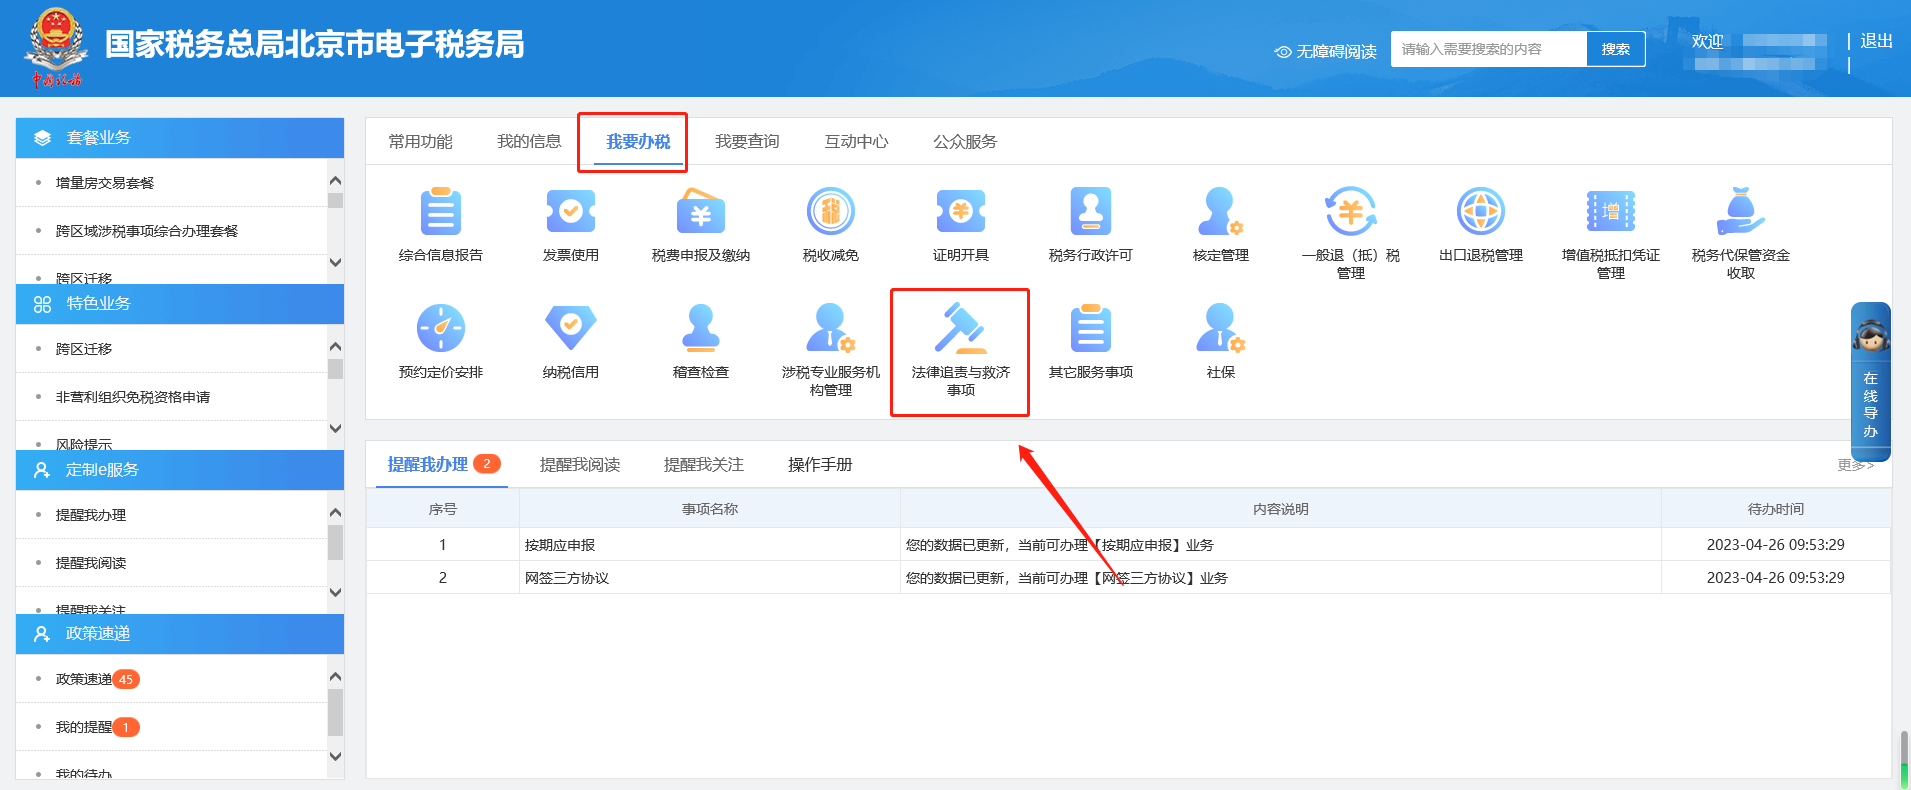Click 按期应申报 in the table

560,545
